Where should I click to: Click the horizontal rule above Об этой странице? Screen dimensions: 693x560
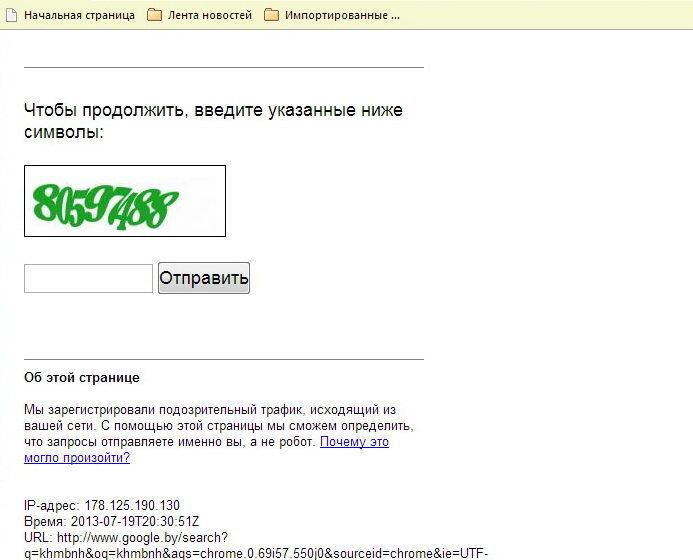pyautogui.click(x=224, y=358)
